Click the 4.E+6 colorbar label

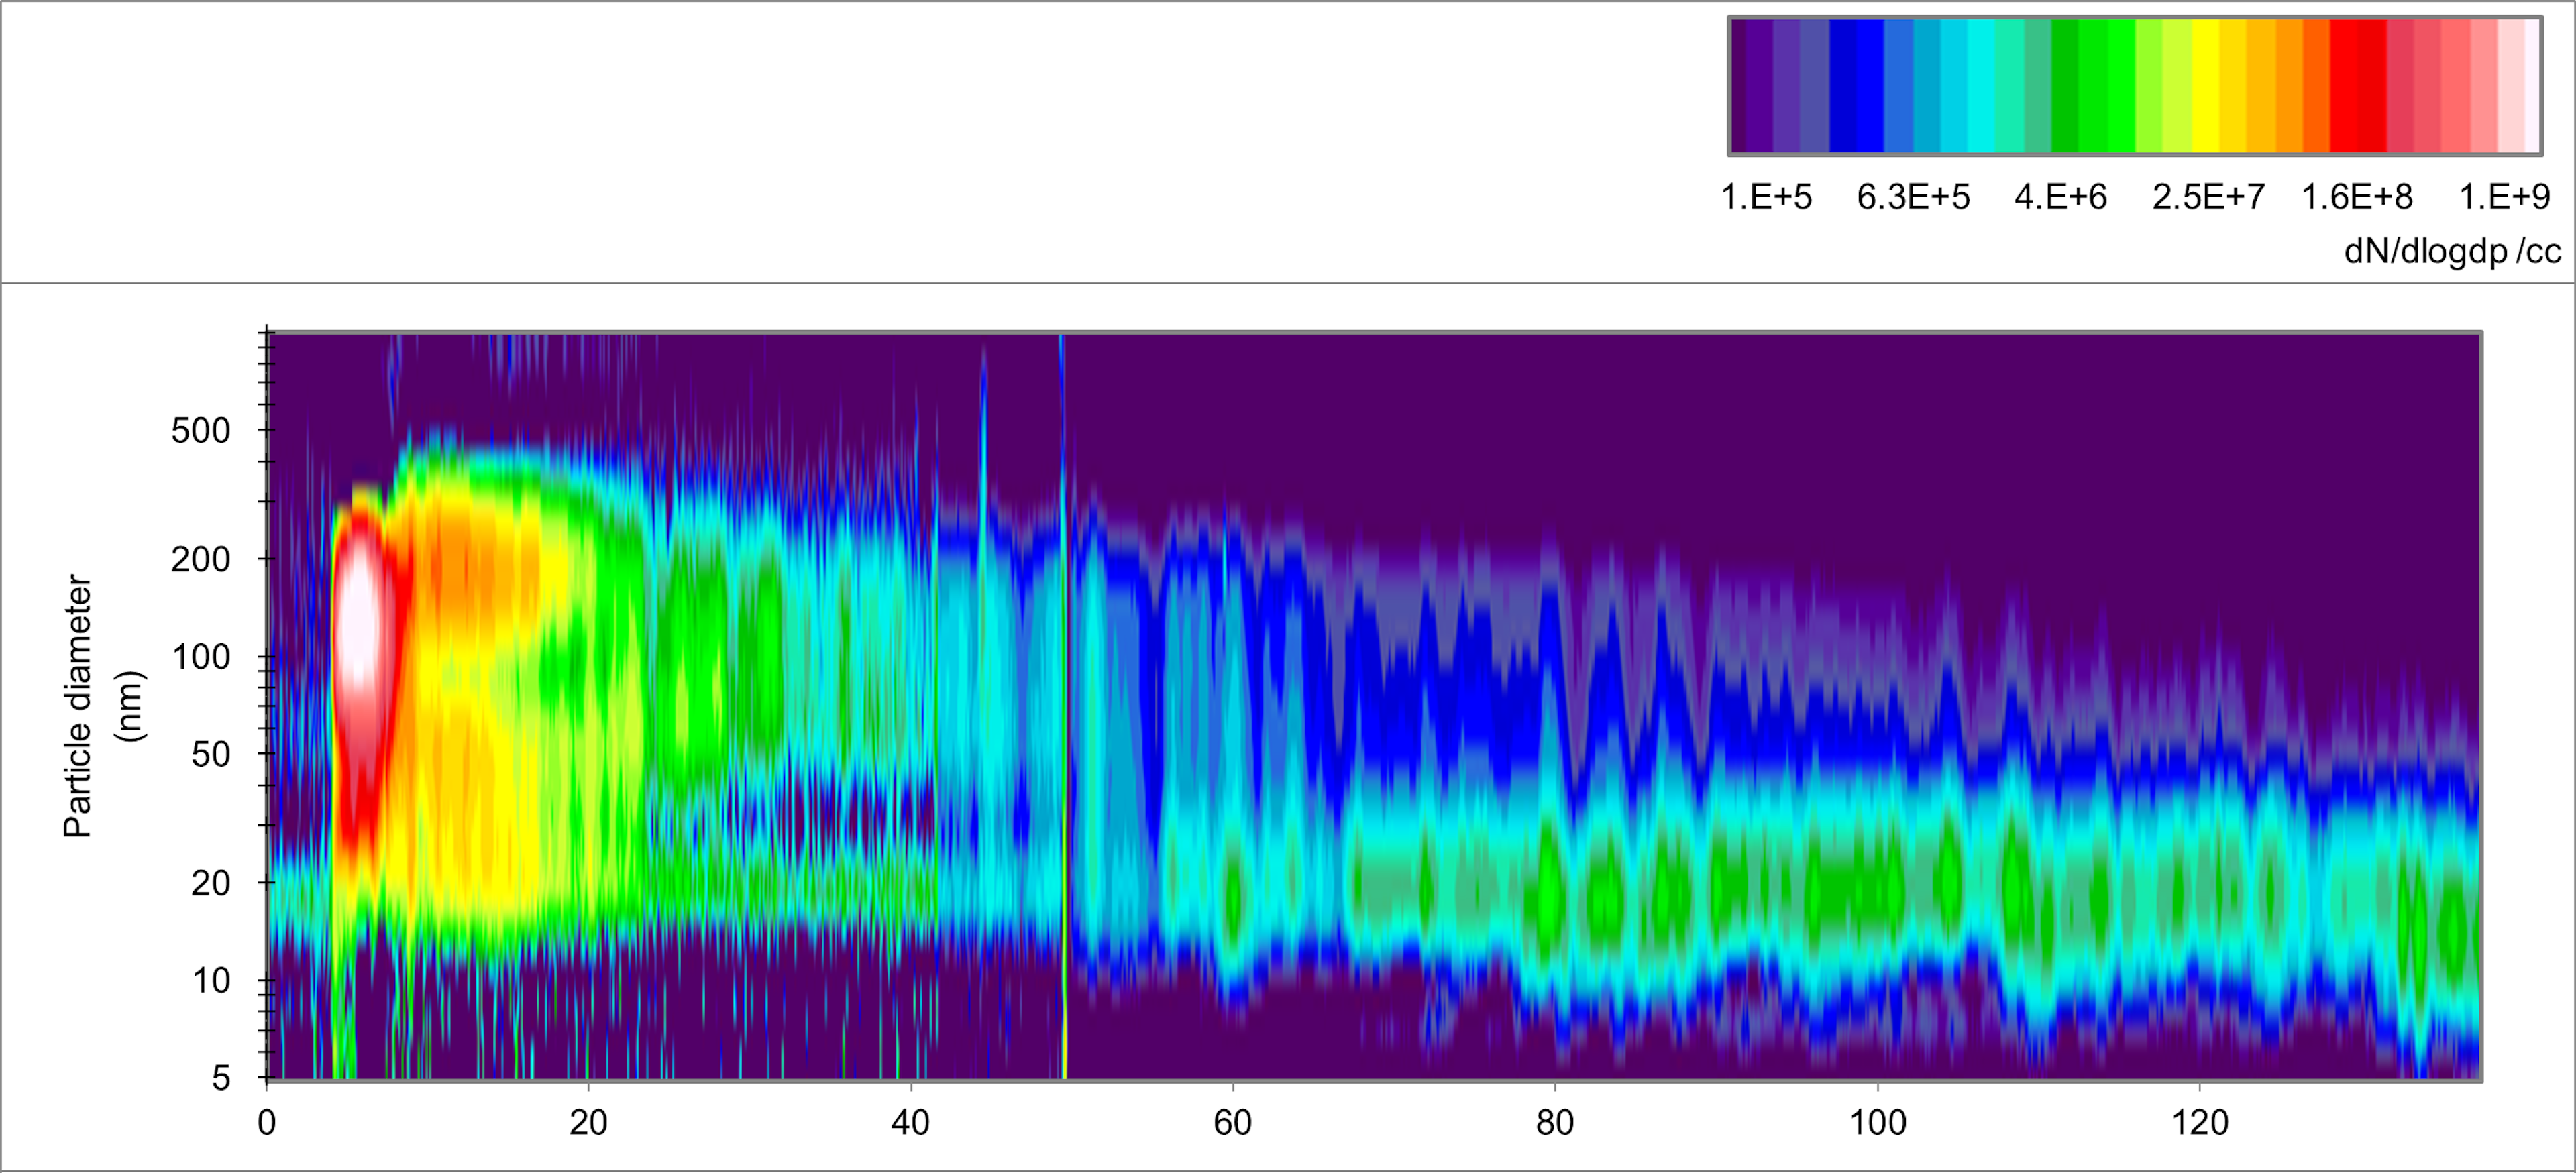coord(2060,197)
